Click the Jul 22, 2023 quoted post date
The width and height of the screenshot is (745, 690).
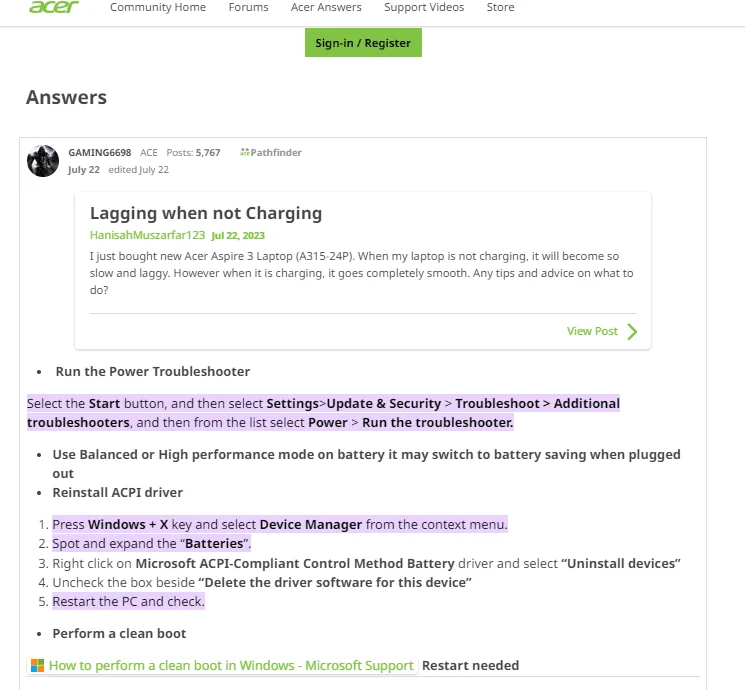(238, 236)
